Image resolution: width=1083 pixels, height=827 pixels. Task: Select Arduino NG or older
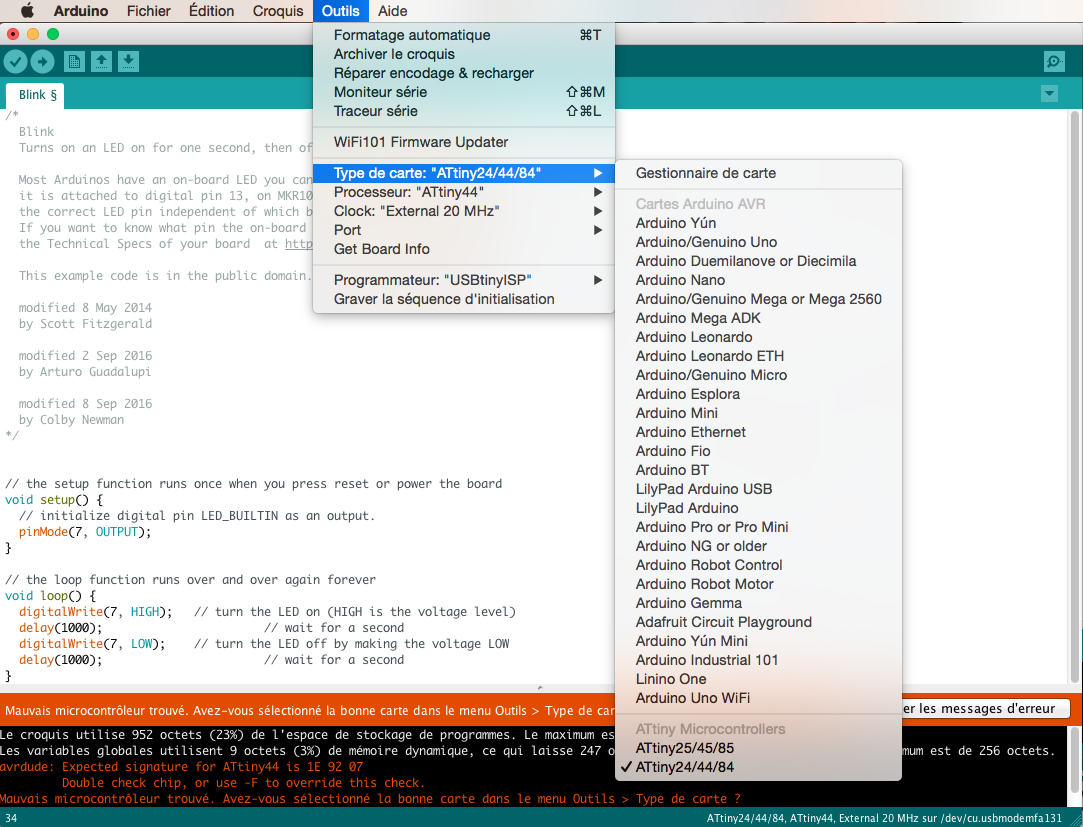(x=758, y=546)
